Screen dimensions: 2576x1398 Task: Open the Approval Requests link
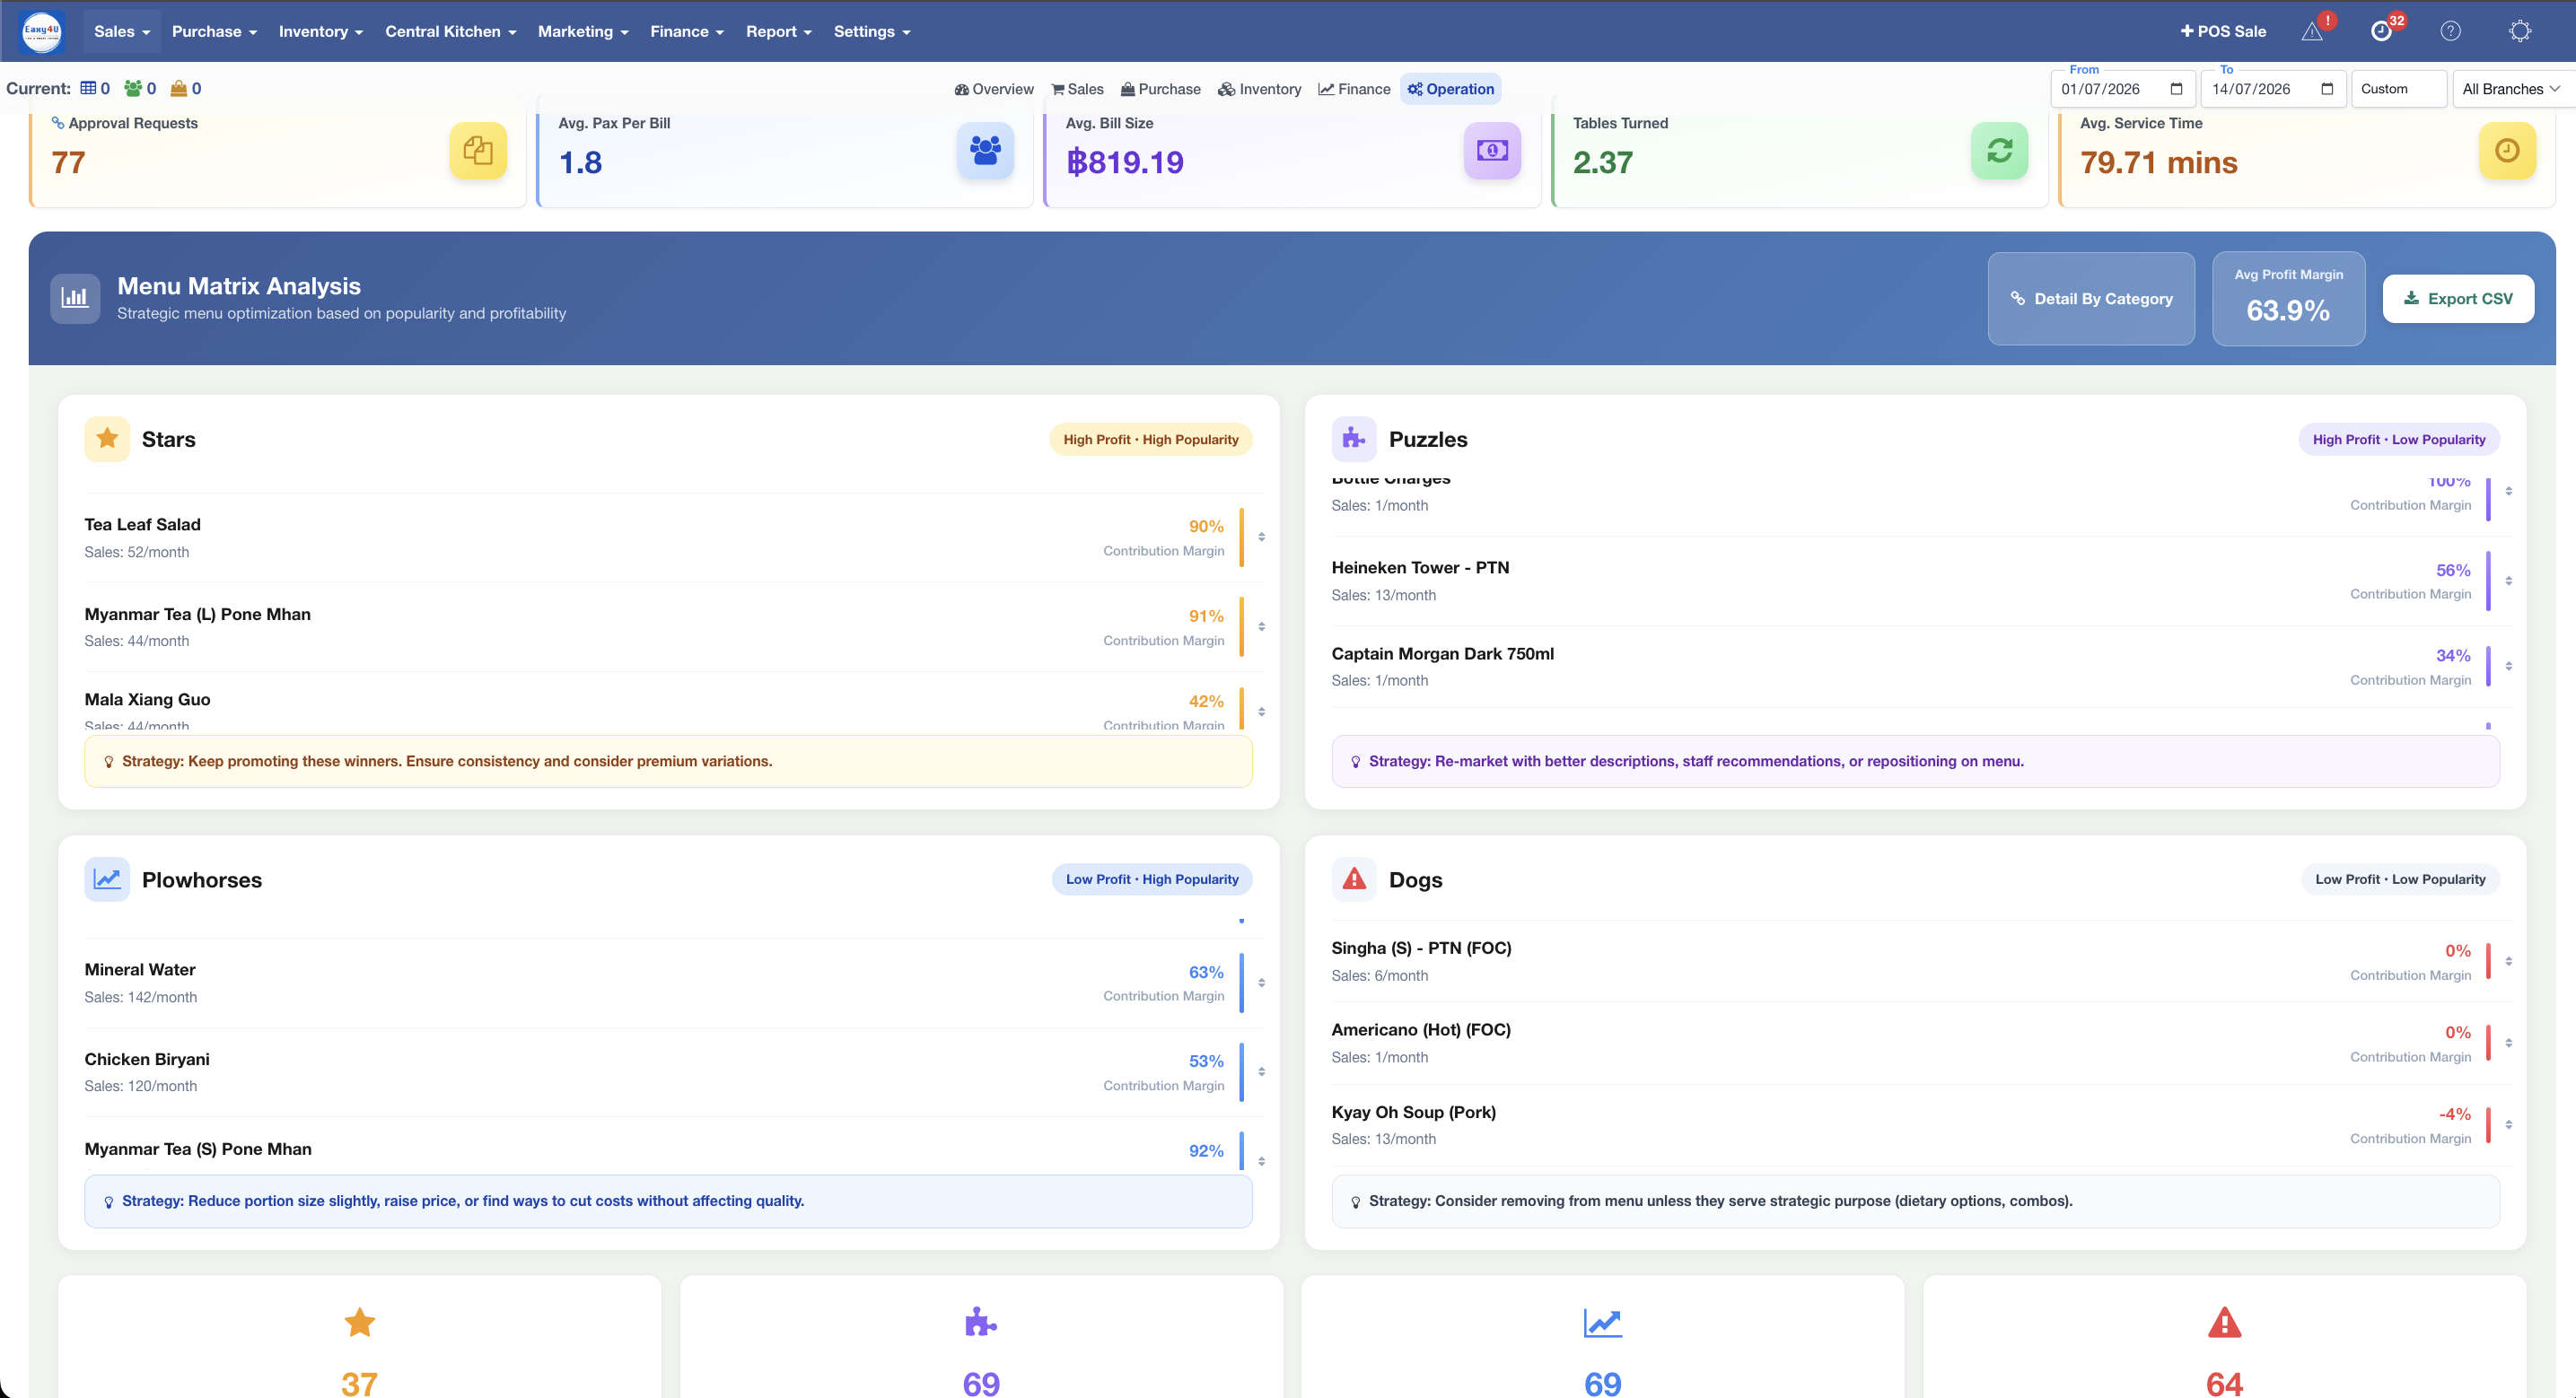125,123
